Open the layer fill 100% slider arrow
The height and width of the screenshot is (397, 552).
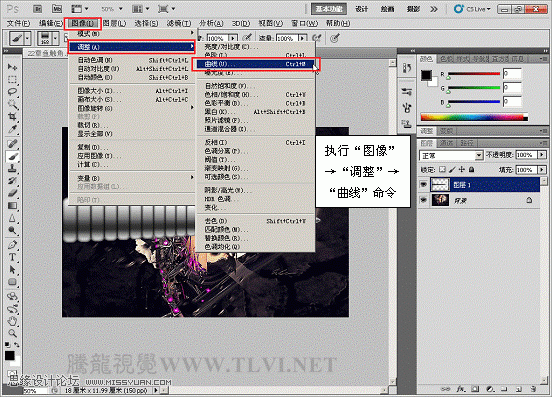tap(542, 170)
